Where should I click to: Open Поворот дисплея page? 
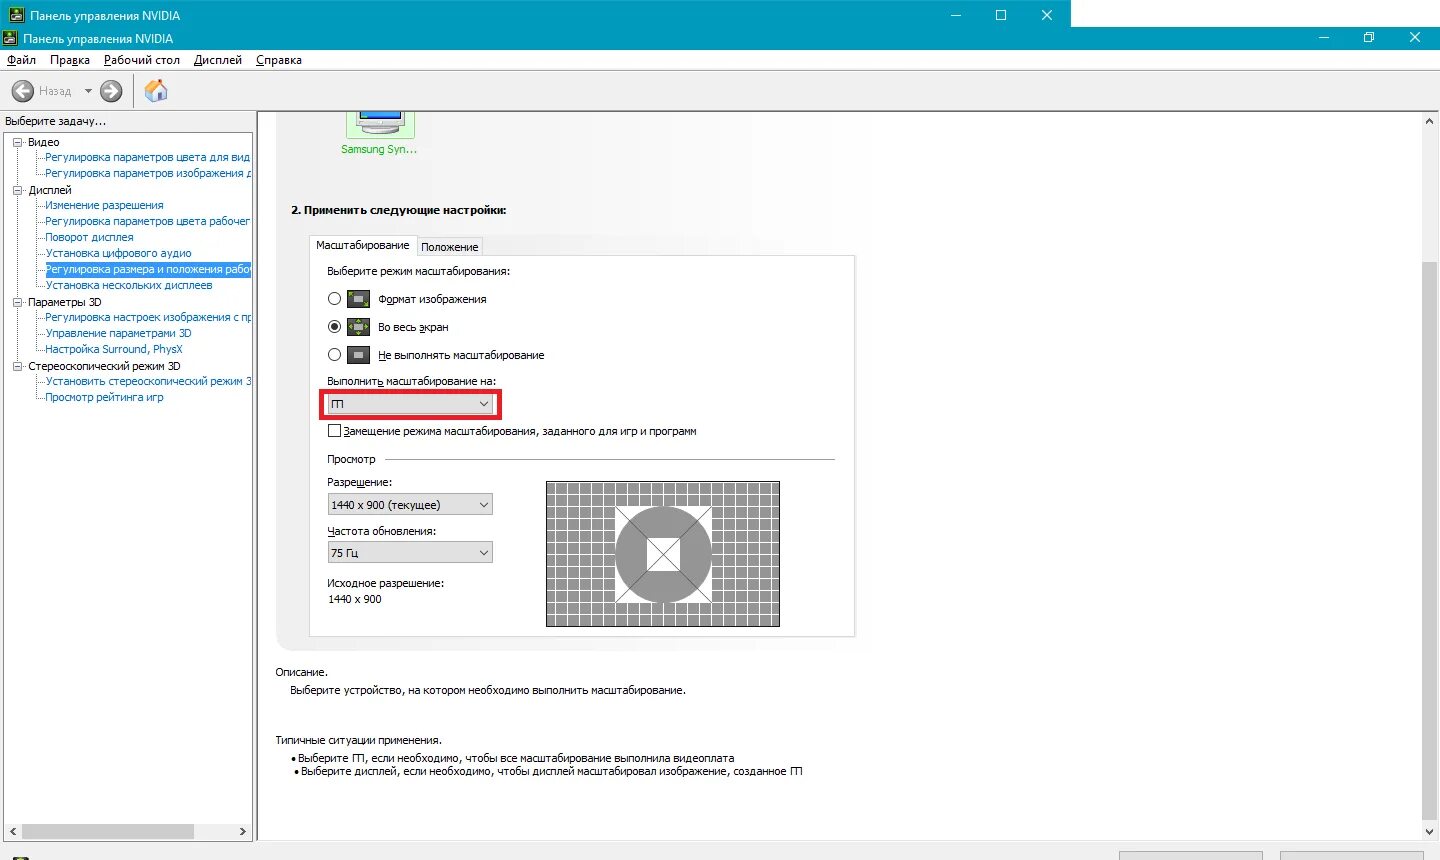tap(89, 237)
